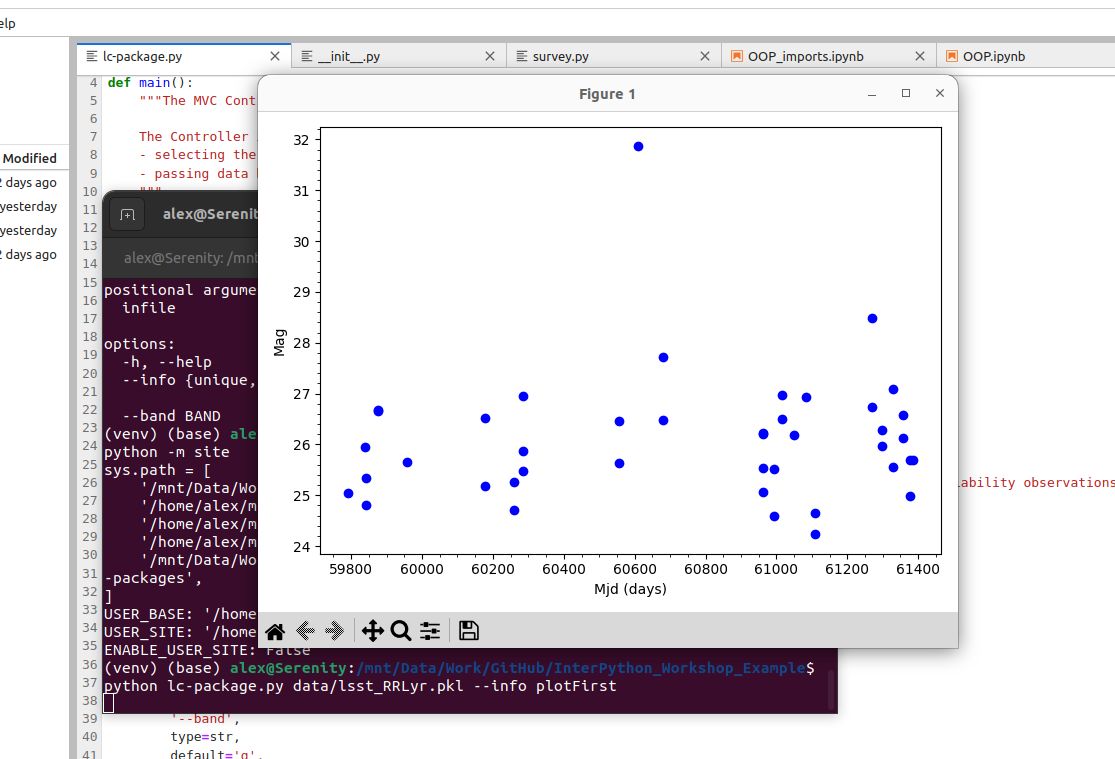
Task: Go forward to next plot view
Action: click(334, 631)
